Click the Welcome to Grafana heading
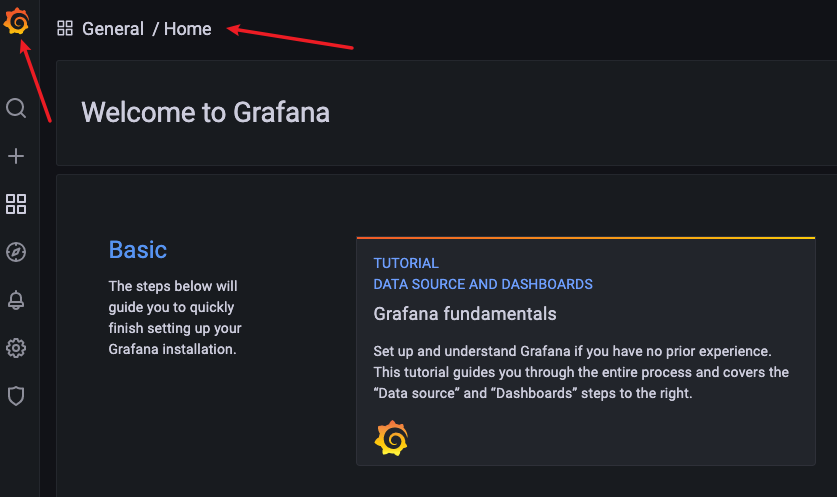Viewport: 837px width, 497px height. point(206,113)
